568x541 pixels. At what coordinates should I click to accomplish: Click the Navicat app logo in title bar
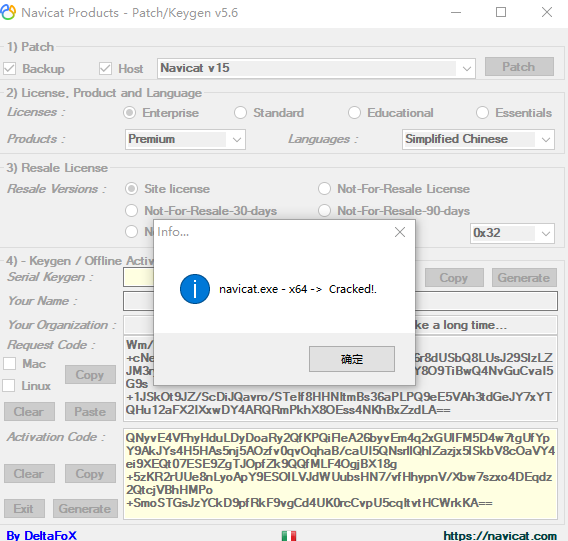8,12
